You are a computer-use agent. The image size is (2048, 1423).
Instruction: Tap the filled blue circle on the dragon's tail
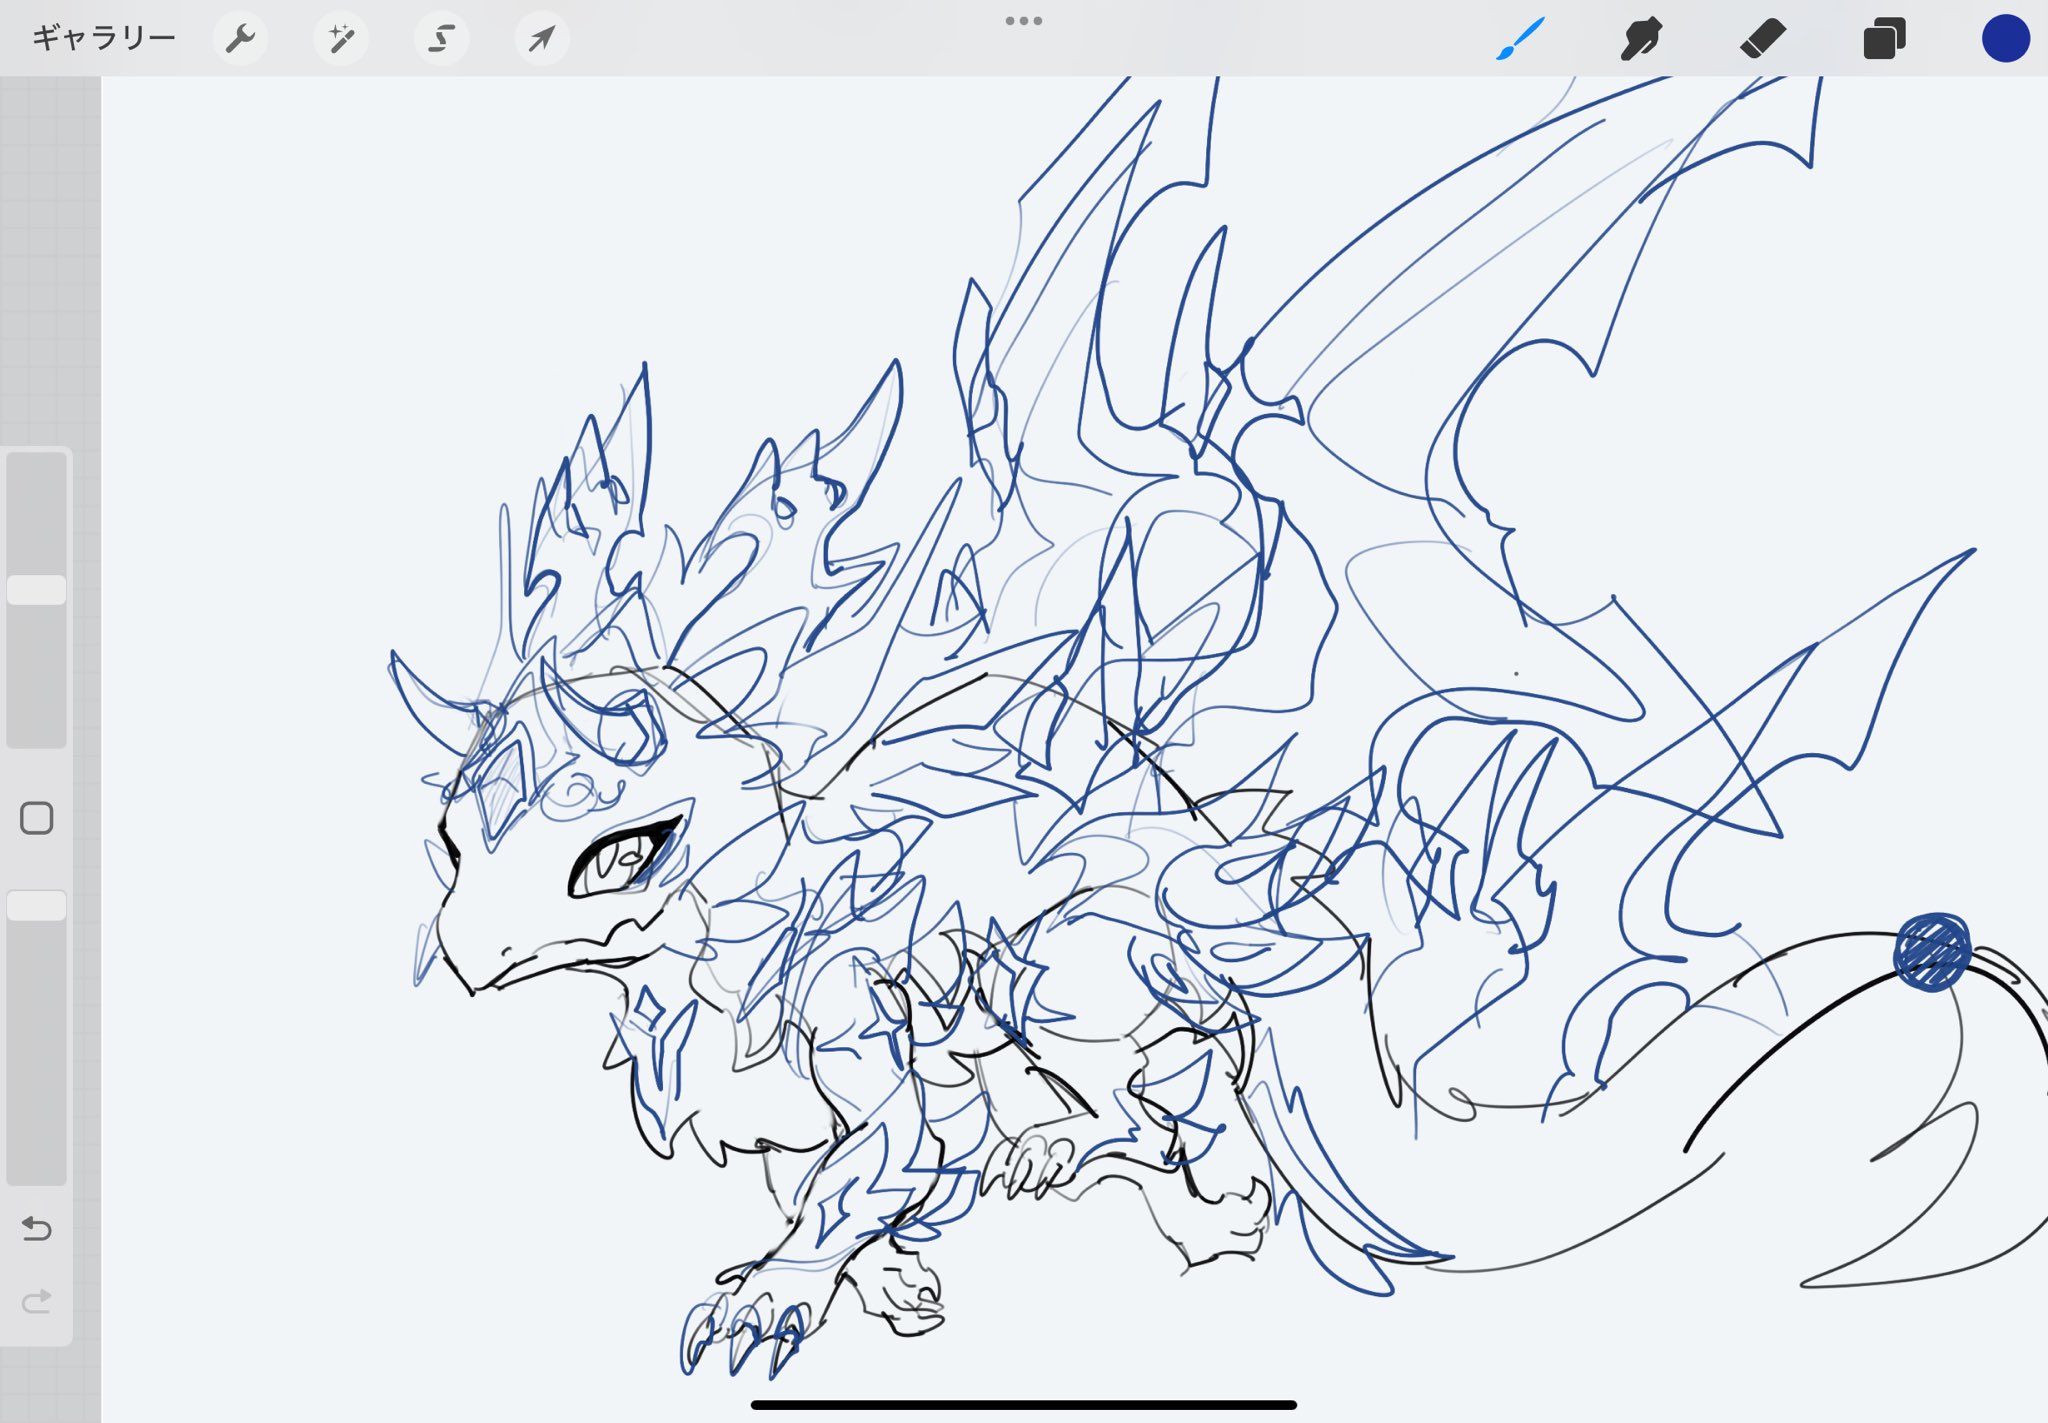[x=1932, y=952]
